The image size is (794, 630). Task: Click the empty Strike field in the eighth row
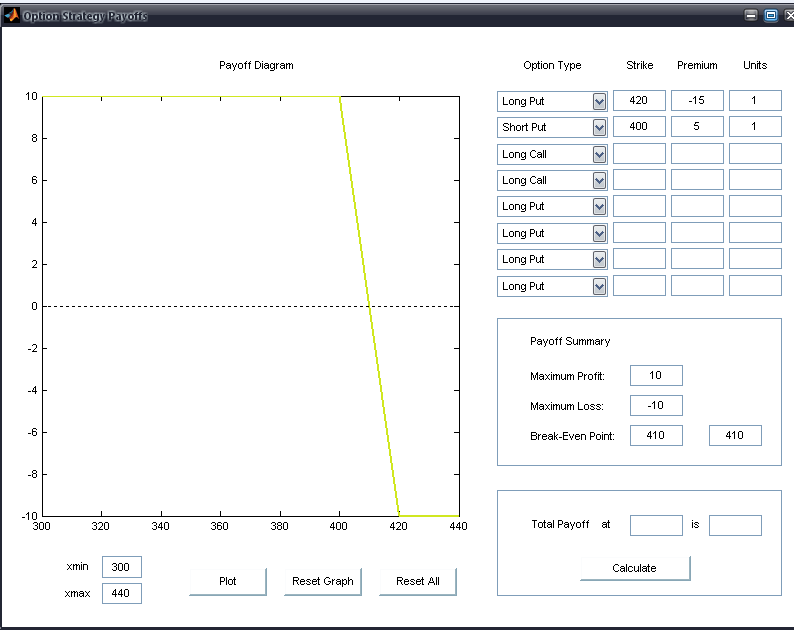click(639, 285)
